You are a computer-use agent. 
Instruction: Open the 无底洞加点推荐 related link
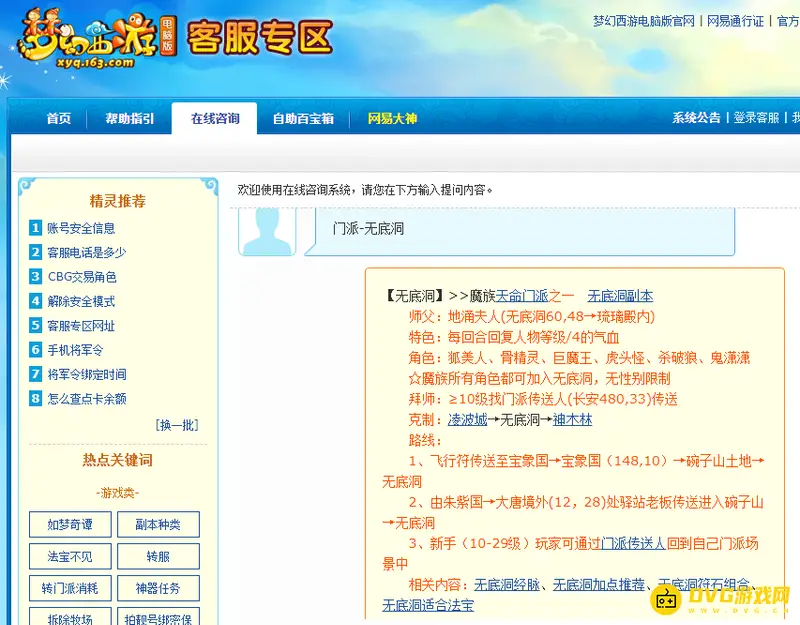[598, 585]
